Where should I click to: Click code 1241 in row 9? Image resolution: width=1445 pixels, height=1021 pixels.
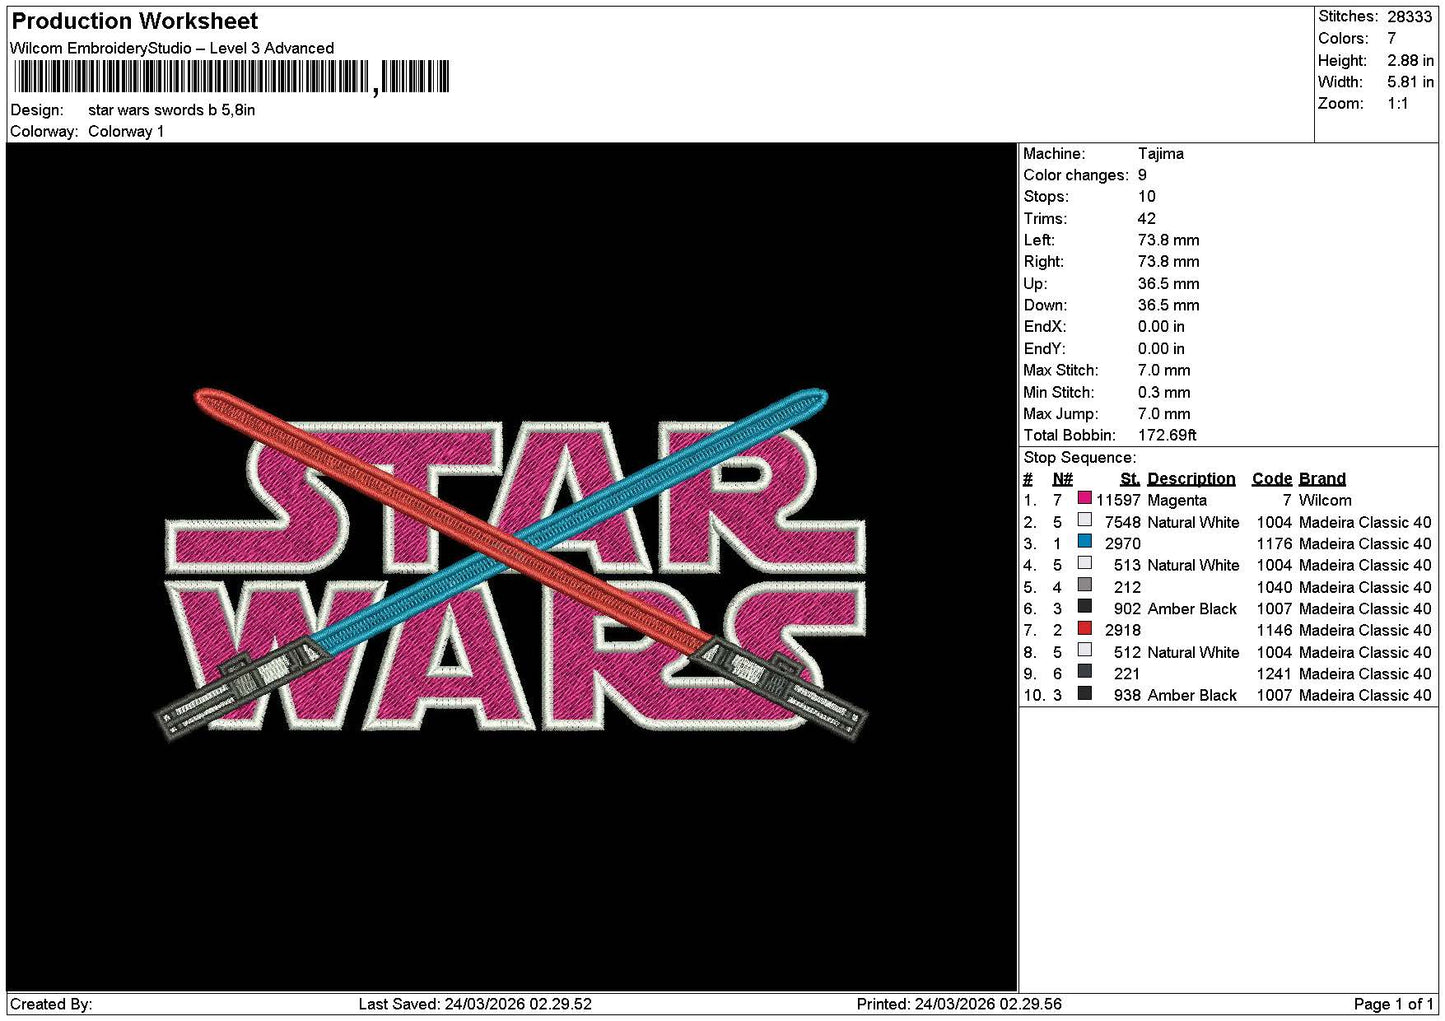coord(1274,674)
